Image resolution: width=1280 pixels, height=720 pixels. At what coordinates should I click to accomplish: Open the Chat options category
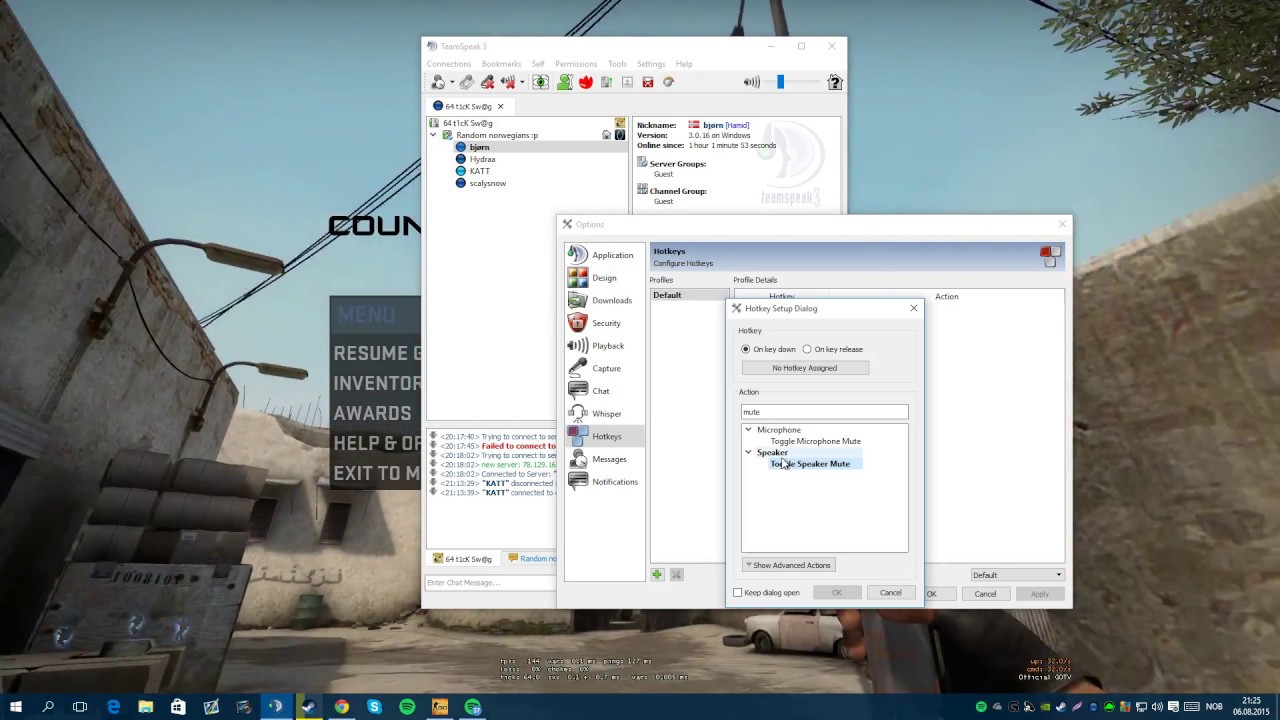pos(604,391)
